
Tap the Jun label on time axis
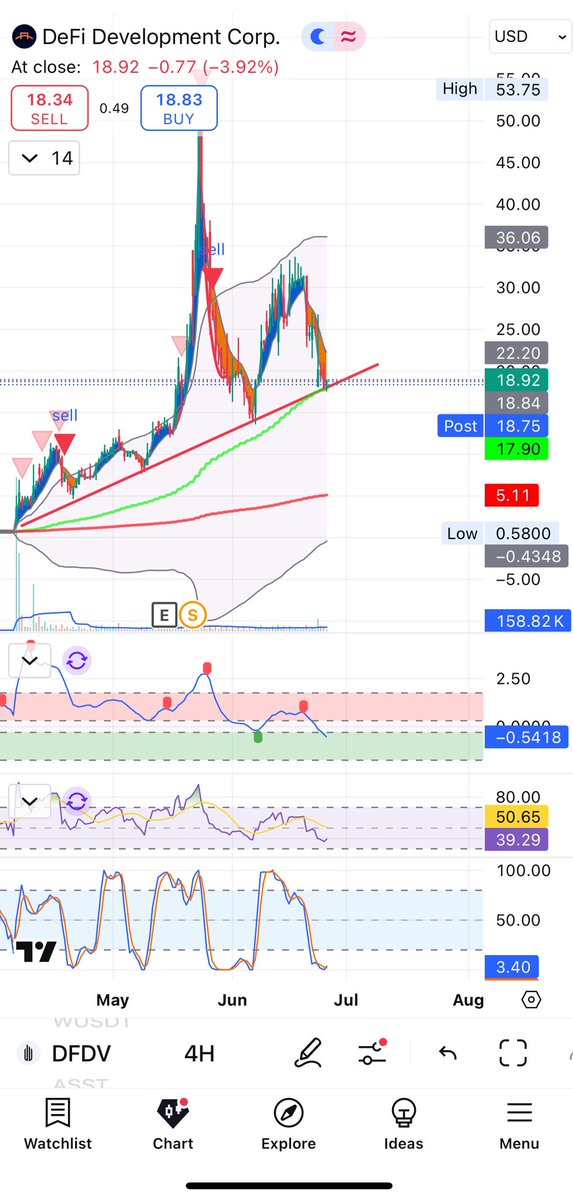point(232,1000)
